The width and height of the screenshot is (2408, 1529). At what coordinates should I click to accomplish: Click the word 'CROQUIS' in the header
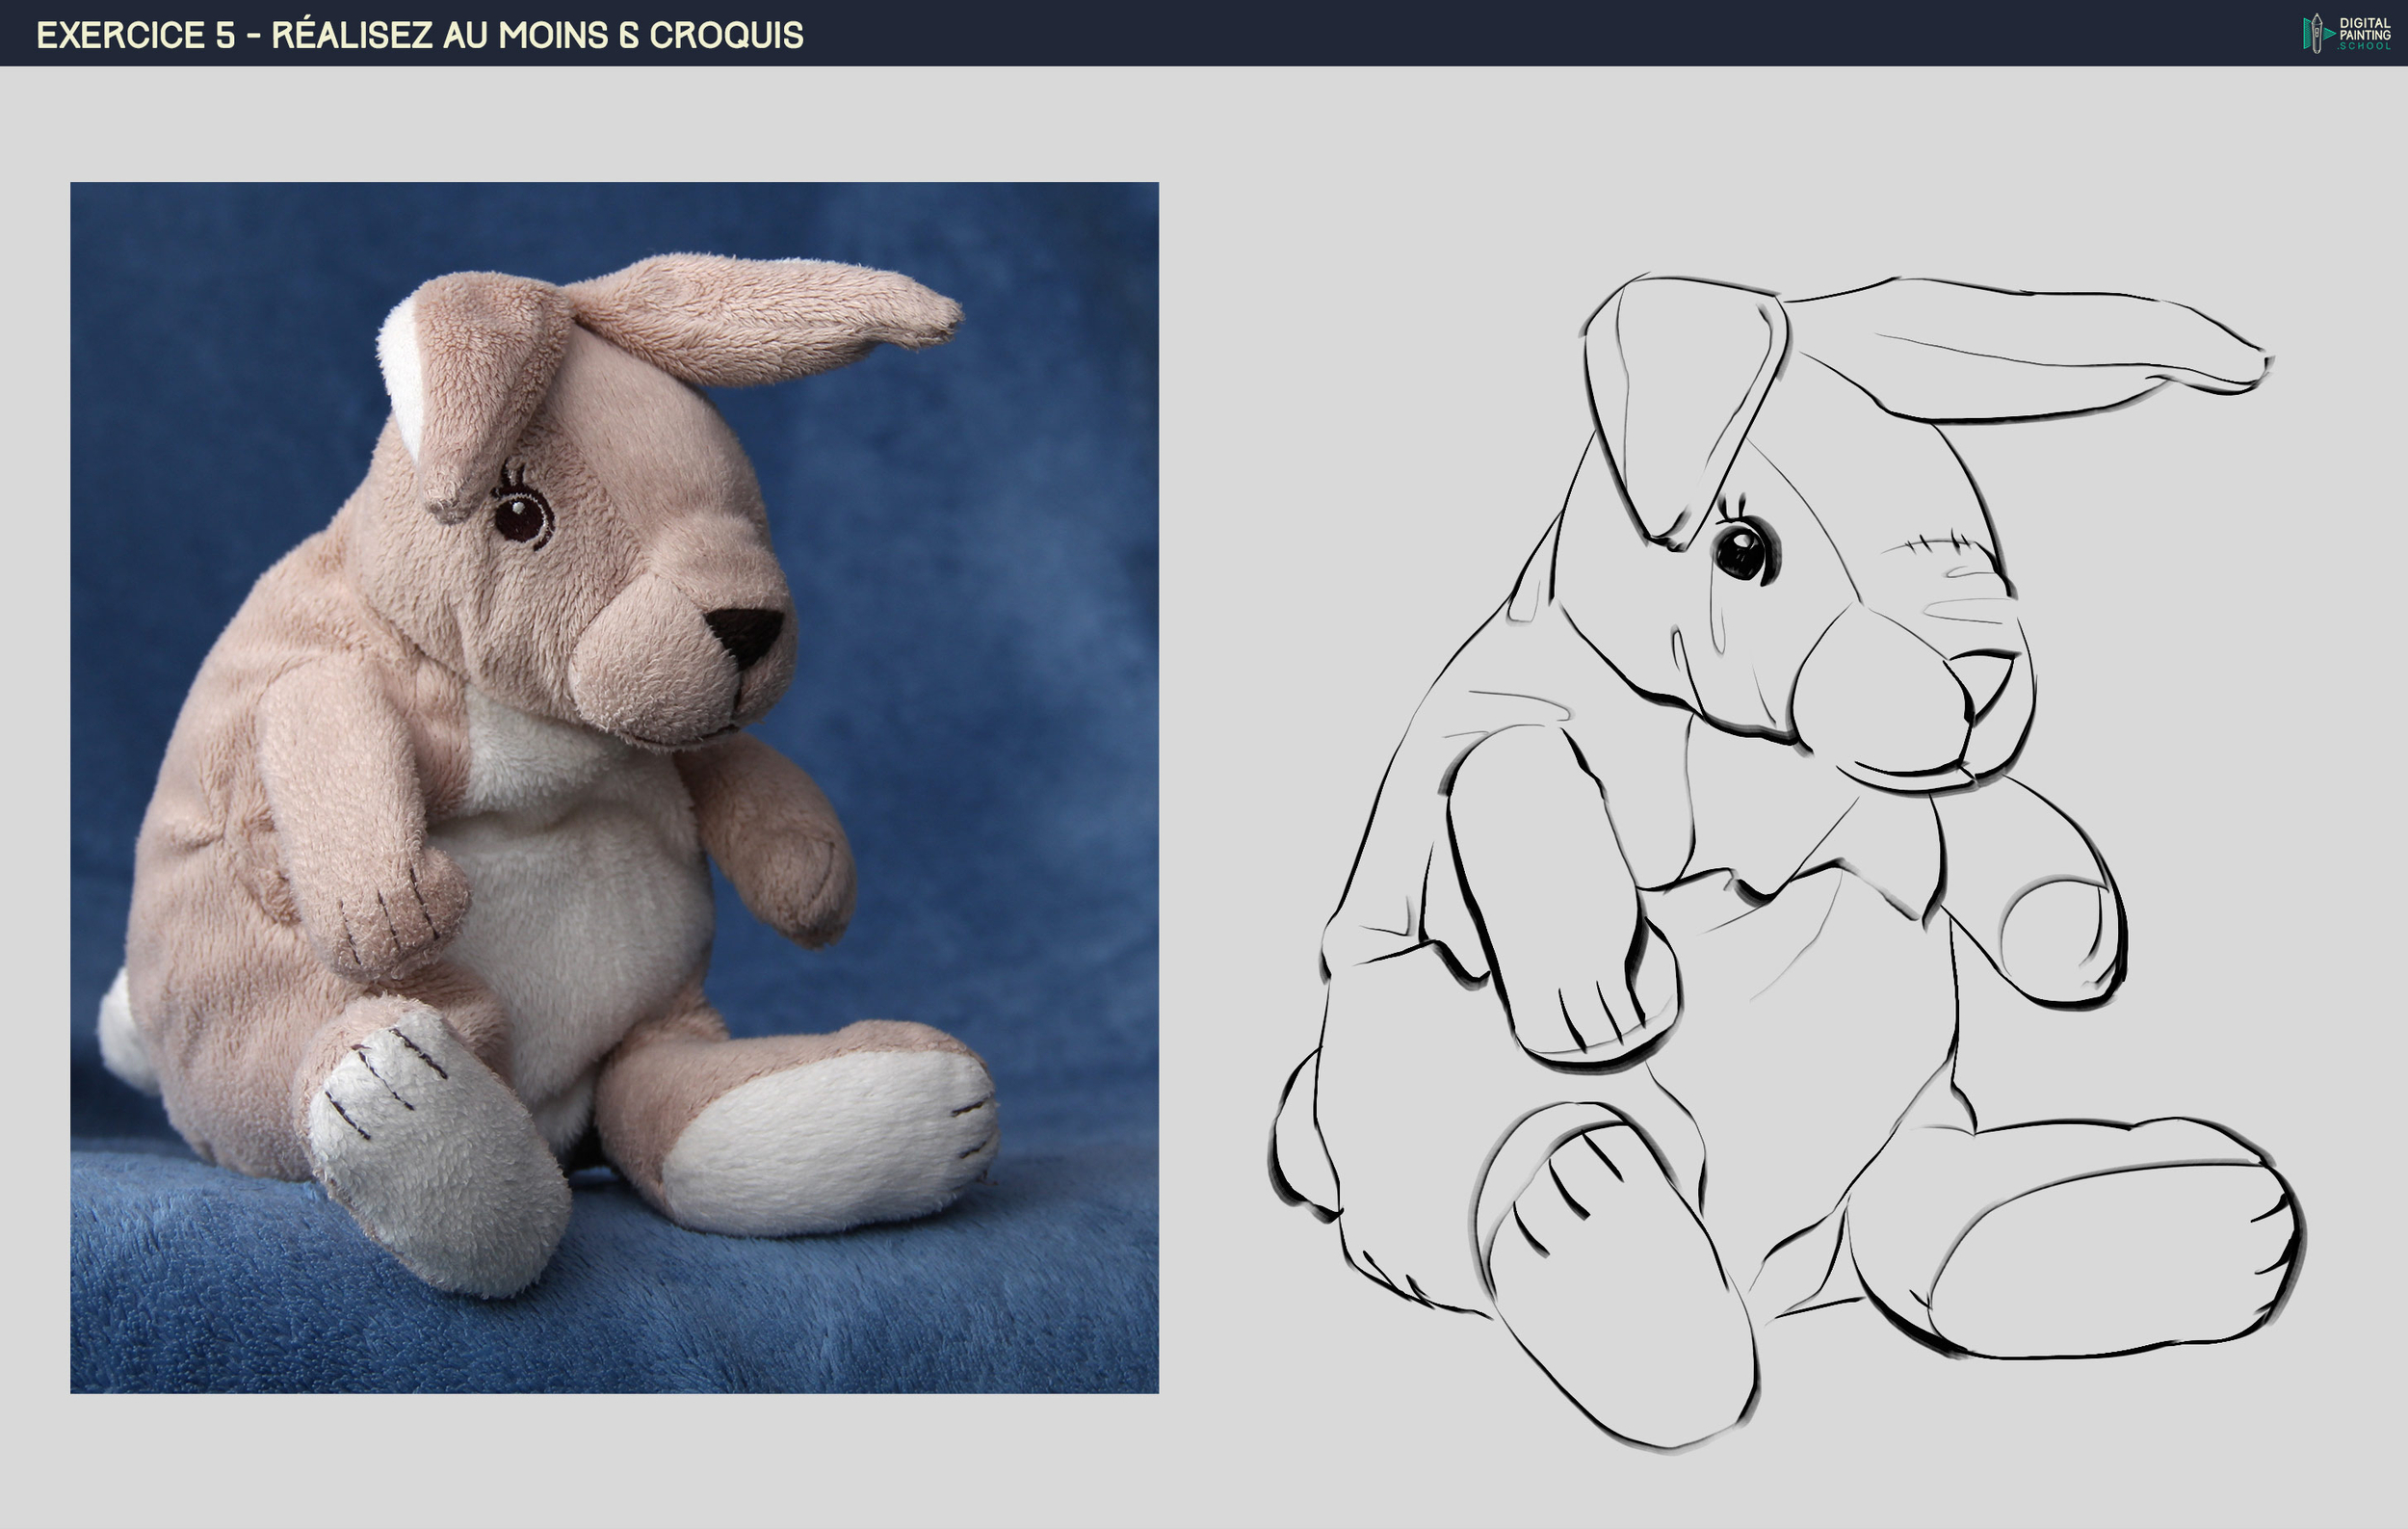726,35
